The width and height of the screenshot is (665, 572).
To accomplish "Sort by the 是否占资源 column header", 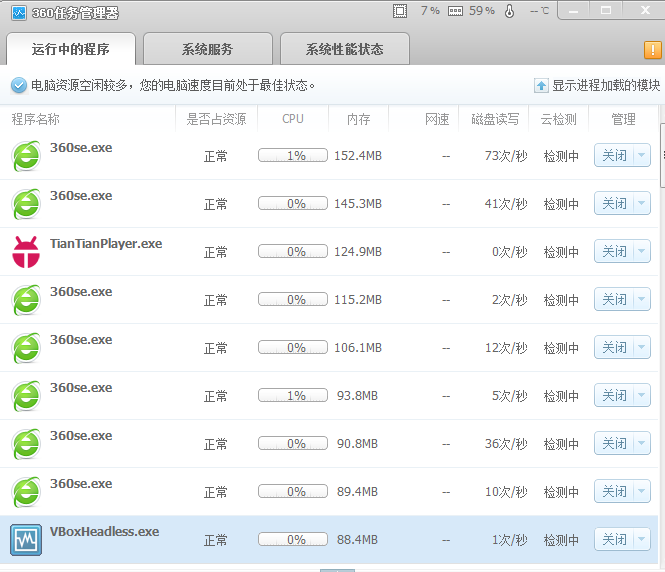I will point(216,119).
